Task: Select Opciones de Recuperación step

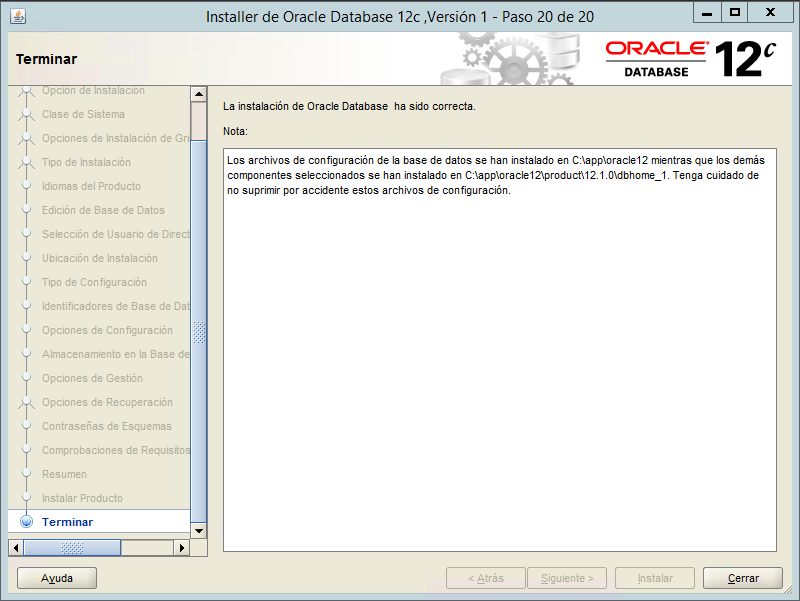Action: tap(107, 402)
